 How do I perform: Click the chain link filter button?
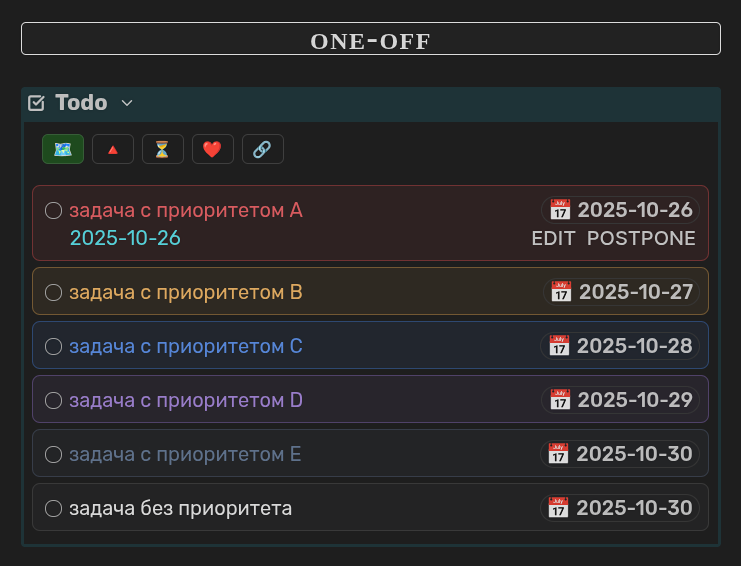click(262, 149)
